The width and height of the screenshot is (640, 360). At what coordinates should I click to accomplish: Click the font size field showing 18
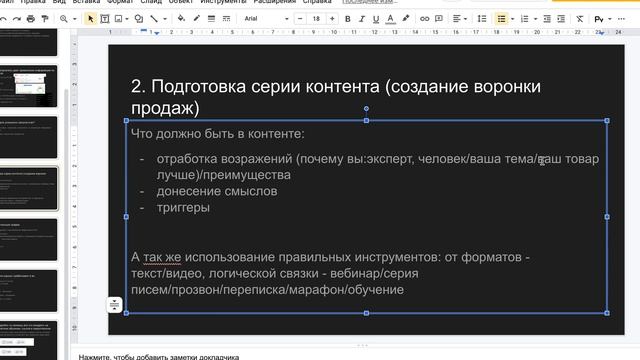click(316, 19)
